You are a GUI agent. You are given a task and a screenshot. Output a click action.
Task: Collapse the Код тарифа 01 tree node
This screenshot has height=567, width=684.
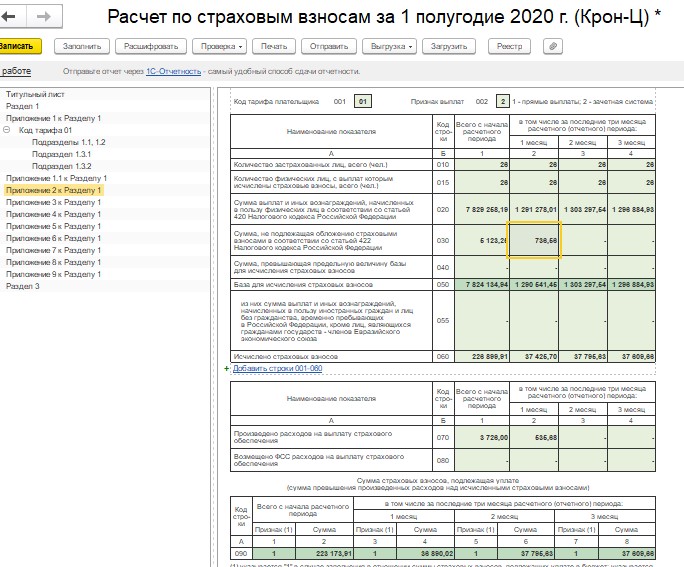coord(7,130)
